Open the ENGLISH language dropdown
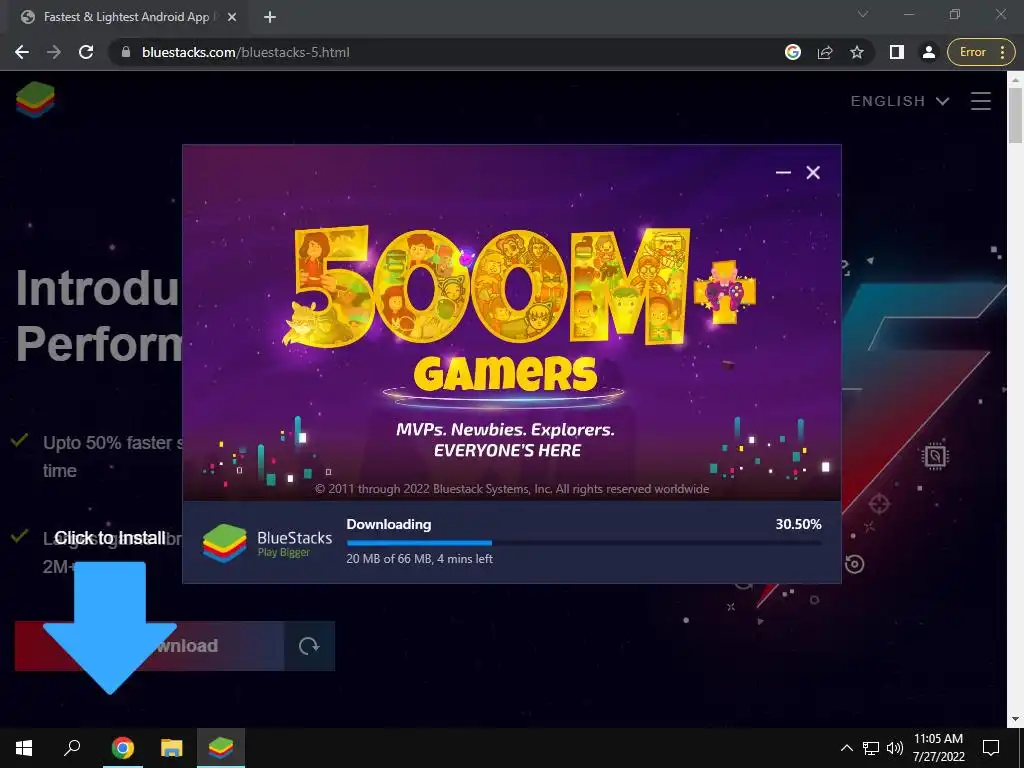 (x=899, y=101)
